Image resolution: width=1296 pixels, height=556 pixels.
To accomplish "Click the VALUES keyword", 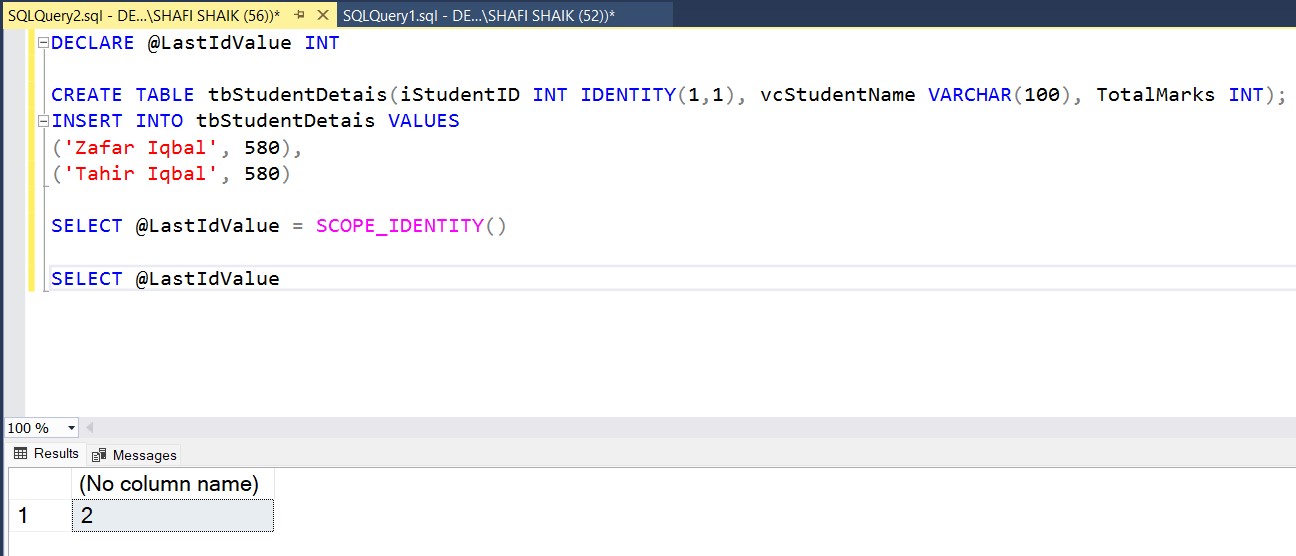I will (423, 121).
